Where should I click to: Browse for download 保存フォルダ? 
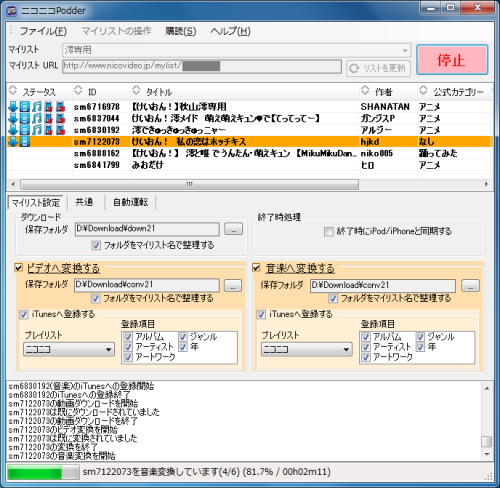[x=234, y=229]
